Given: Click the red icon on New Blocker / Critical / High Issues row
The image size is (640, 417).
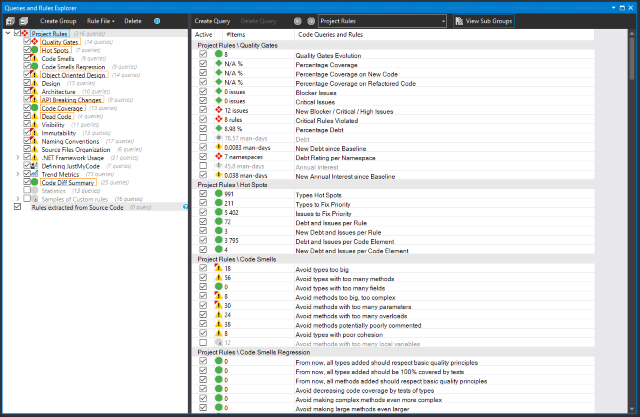Looking at the screenshot, I should click(x=219, y=110).
